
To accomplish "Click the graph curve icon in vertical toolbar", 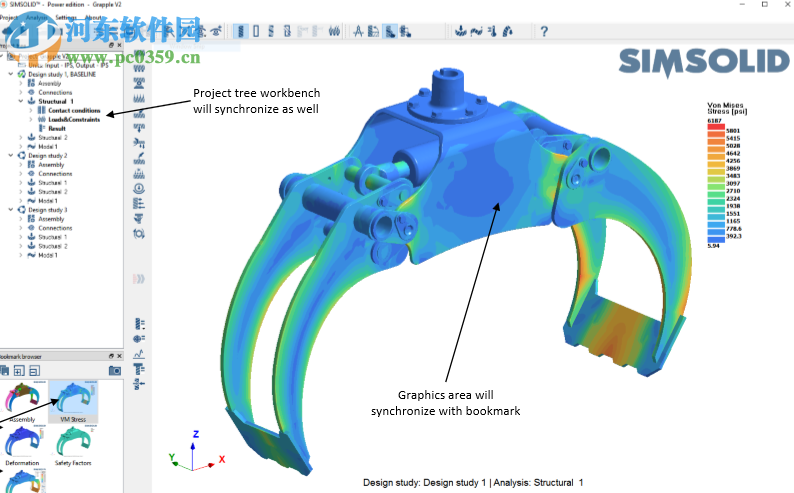I will point(139,354).
